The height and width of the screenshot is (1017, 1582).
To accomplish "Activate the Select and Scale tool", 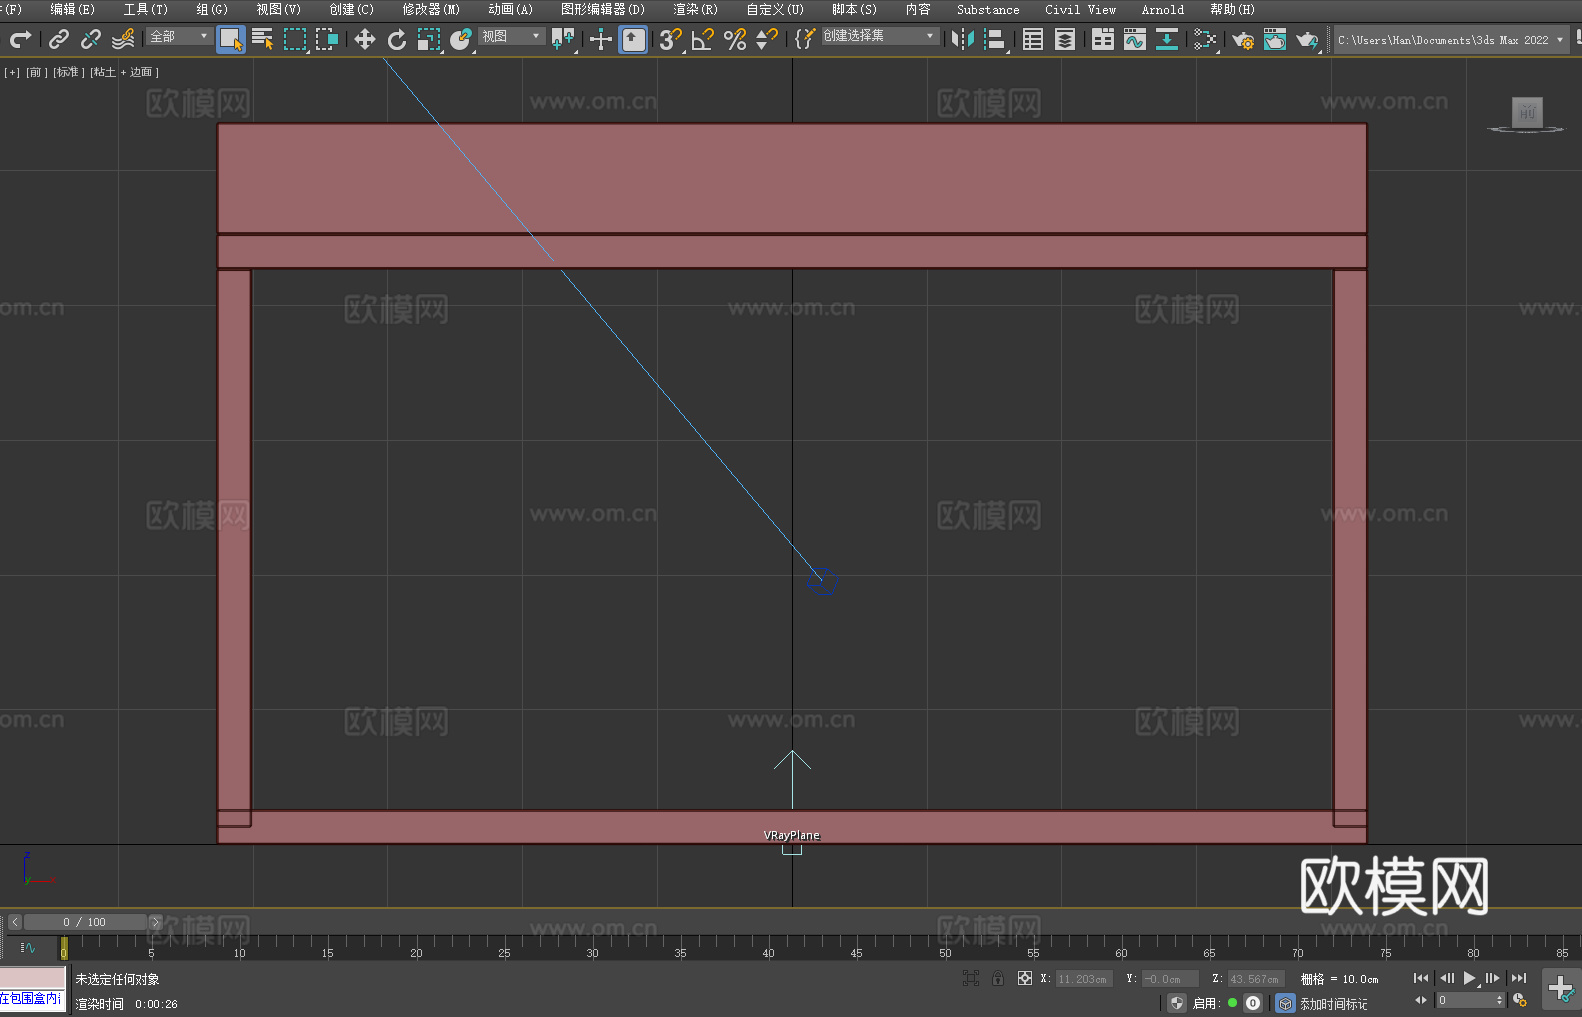I will 429,39.
